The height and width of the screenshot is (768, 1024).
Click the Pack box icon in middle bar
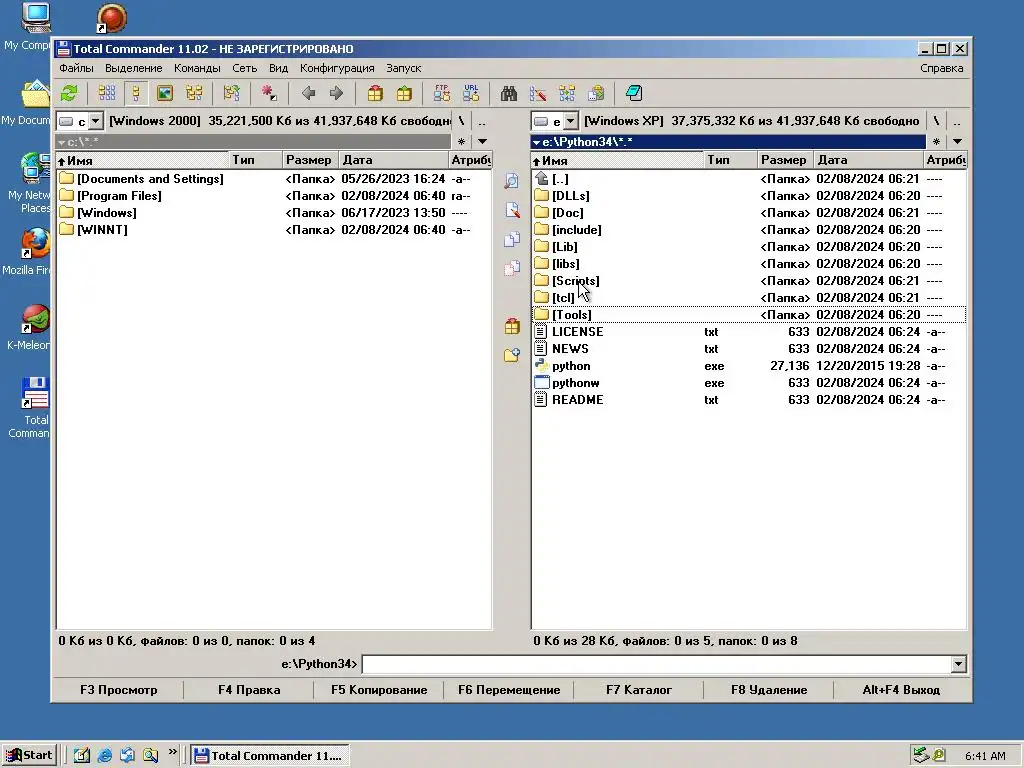[512, 326]
